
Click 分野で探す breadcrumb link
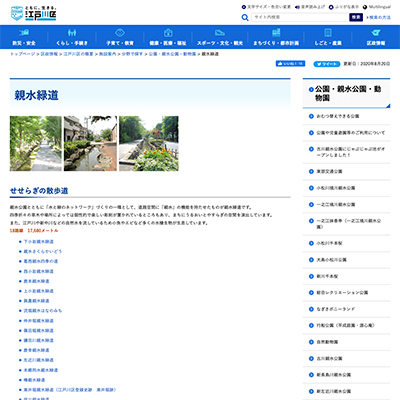point(132,54)
